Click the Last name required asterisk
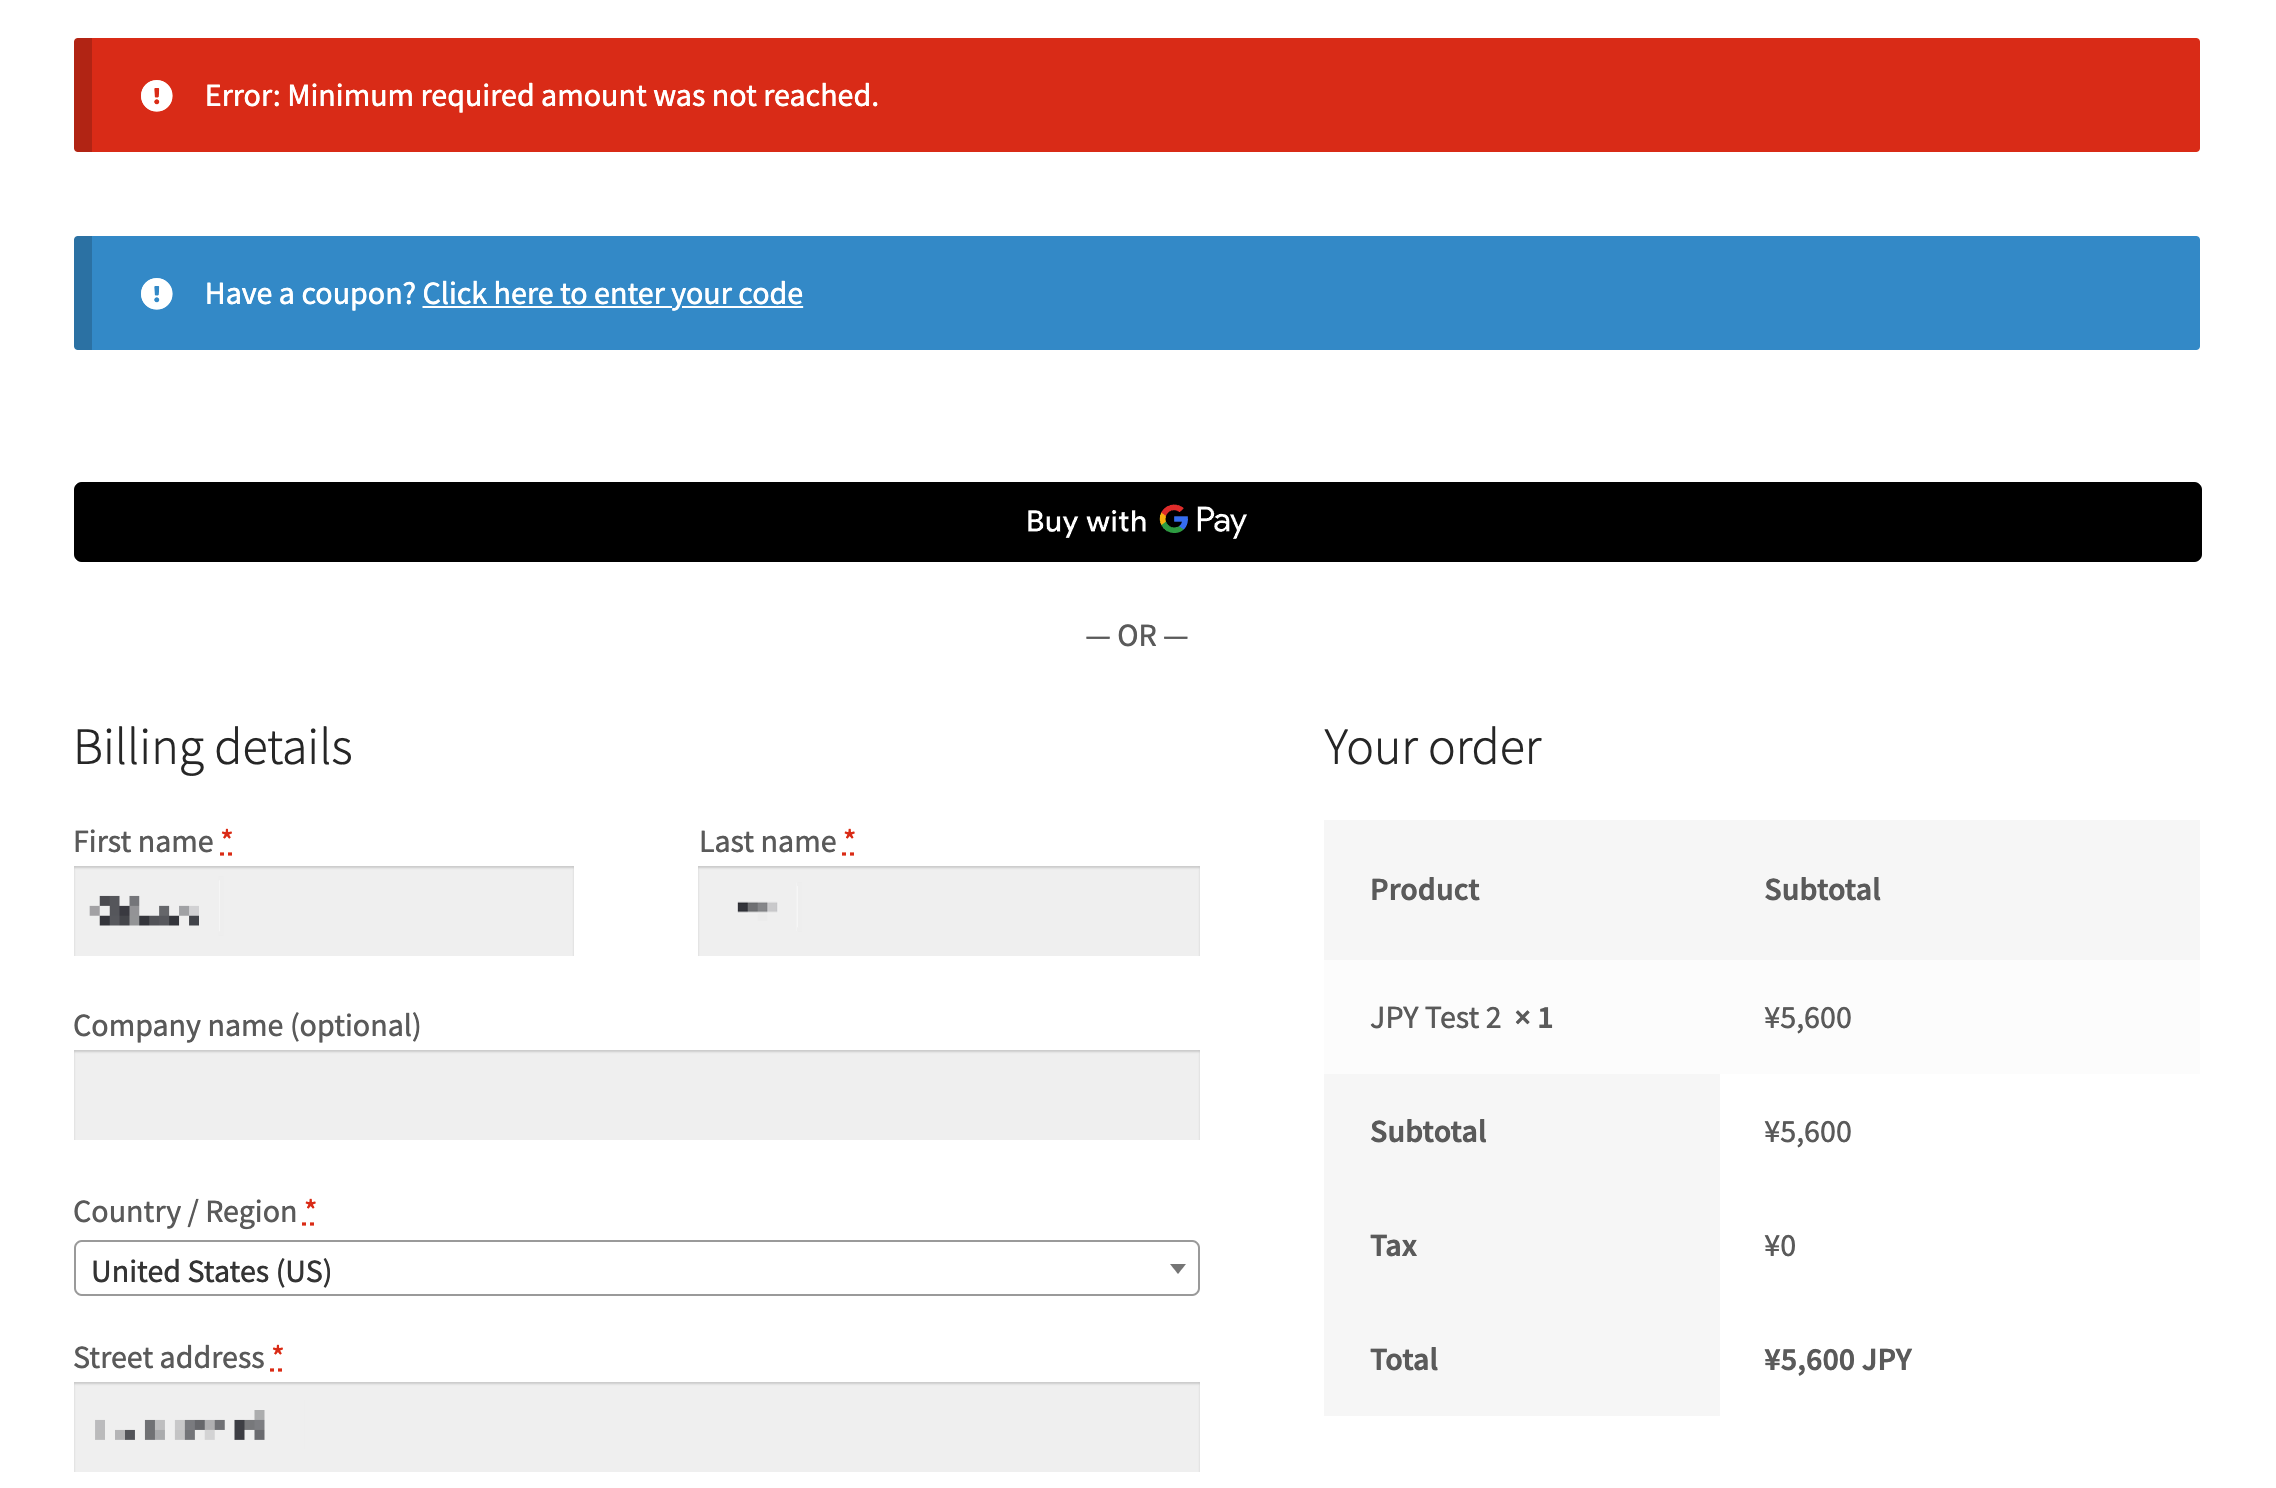 pyautogui.click(x=849, y=837)
